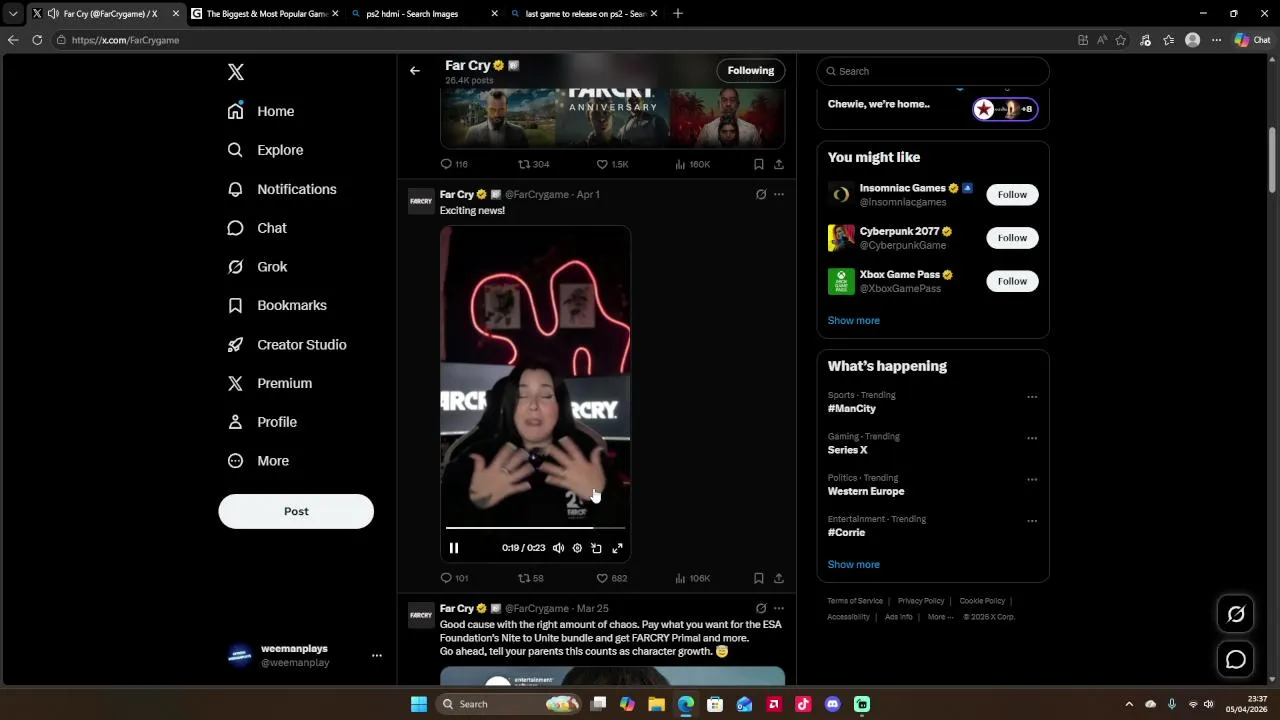1280x720 pixels.
Task: Reply icon on the anniversary post with 116 replies
Action: [454, 164]
